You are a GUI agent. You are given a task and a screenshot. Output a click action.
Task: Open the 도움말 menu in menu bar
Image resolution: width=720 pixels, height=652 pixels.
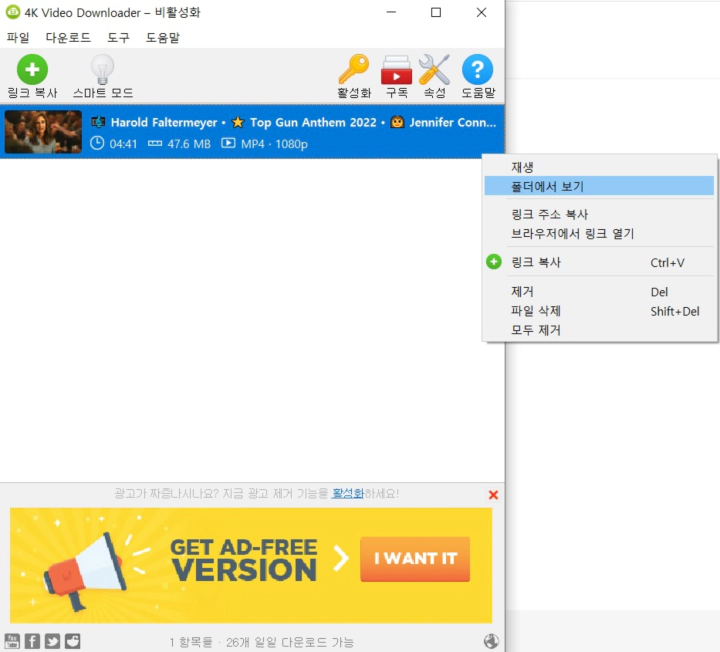(x=163, y=38)
